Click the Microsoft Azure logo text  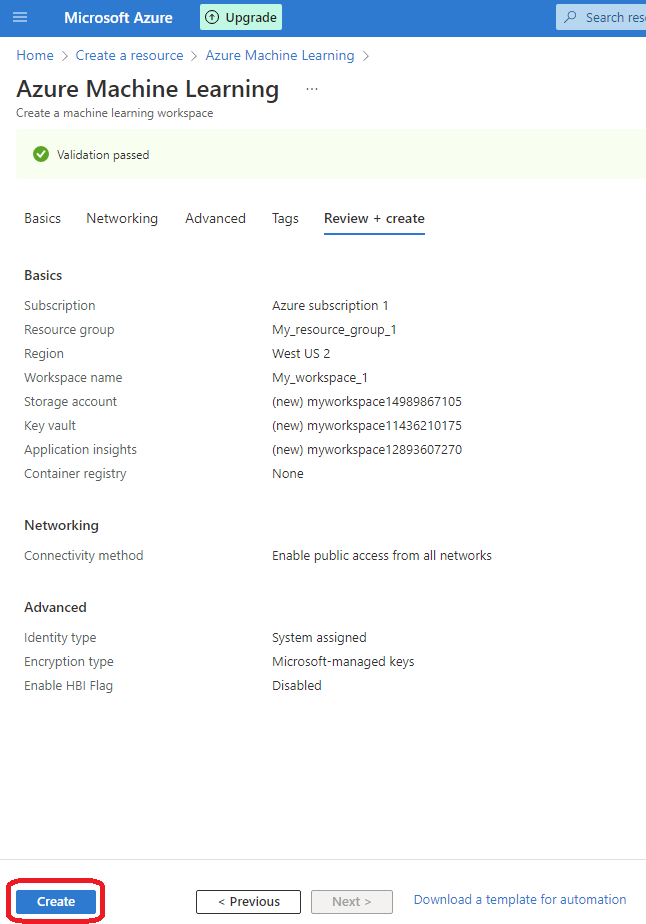118,18
